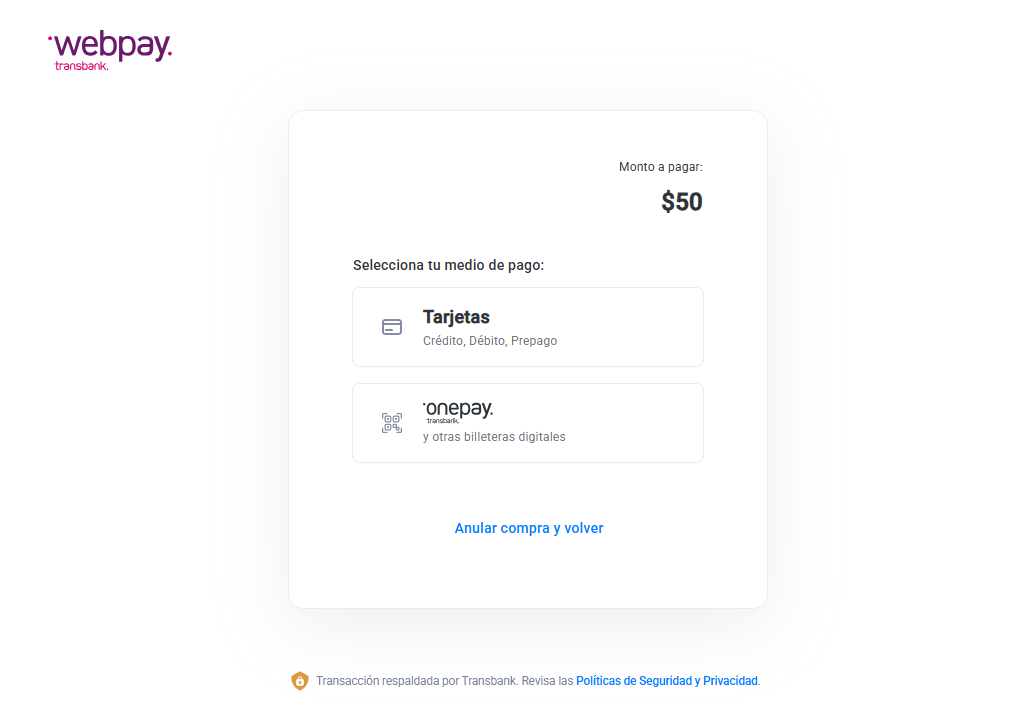Image resolution: width=1009 pixels, height=727 pixels.
Task: Click the Tarjetas heading text
Action: click(456, 317)
